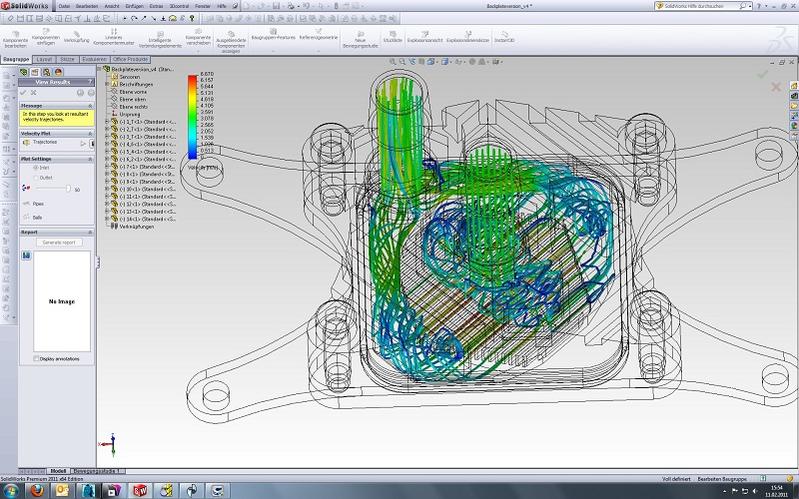
Task: Open Lineares Komponentenmuster tool
Action: coord(114,38)
